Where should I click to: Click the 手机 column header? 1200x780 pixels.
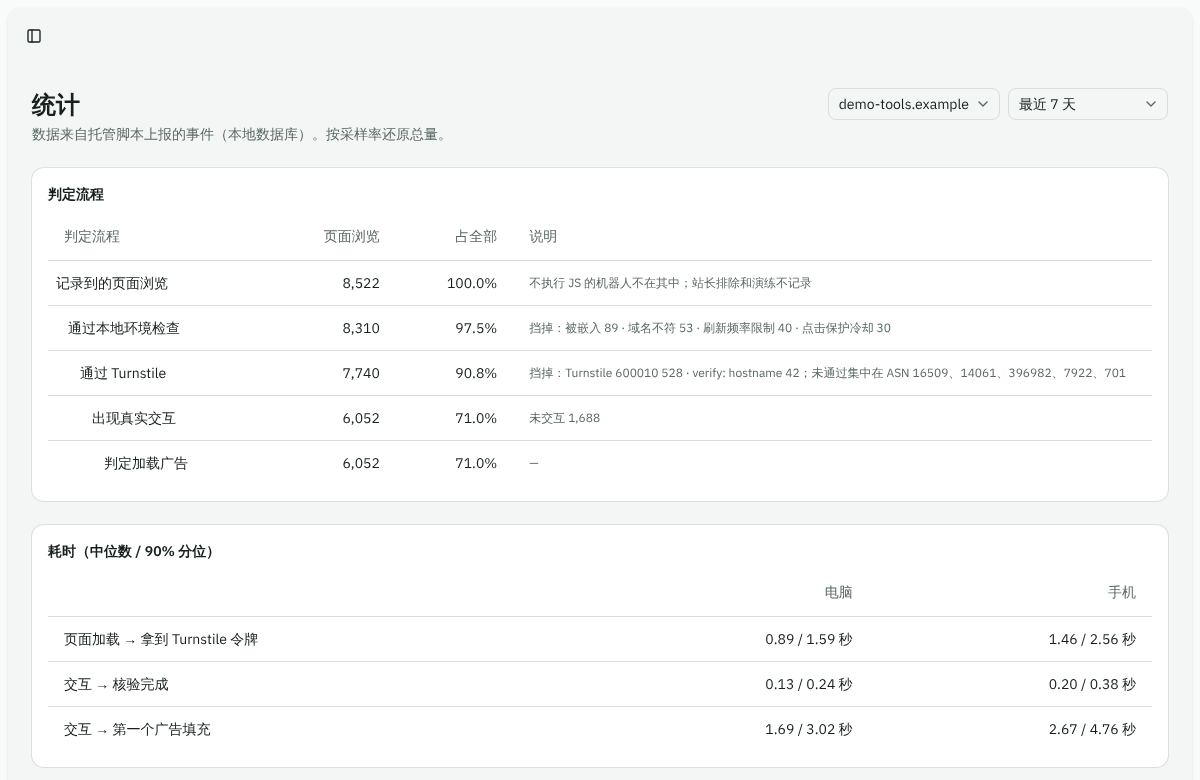coord(1122,592)
